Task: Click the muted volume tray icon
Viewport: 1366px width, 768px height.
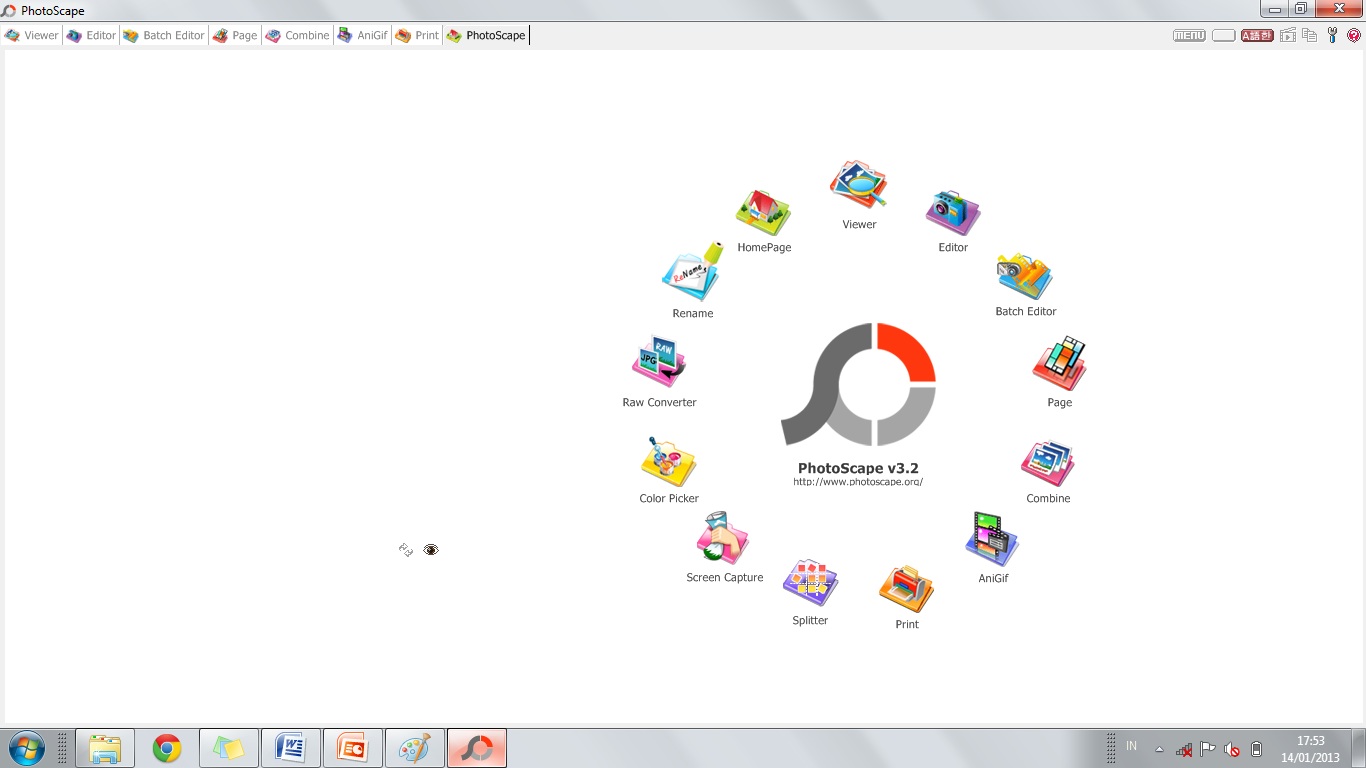Action: [x=1232, y=749]
